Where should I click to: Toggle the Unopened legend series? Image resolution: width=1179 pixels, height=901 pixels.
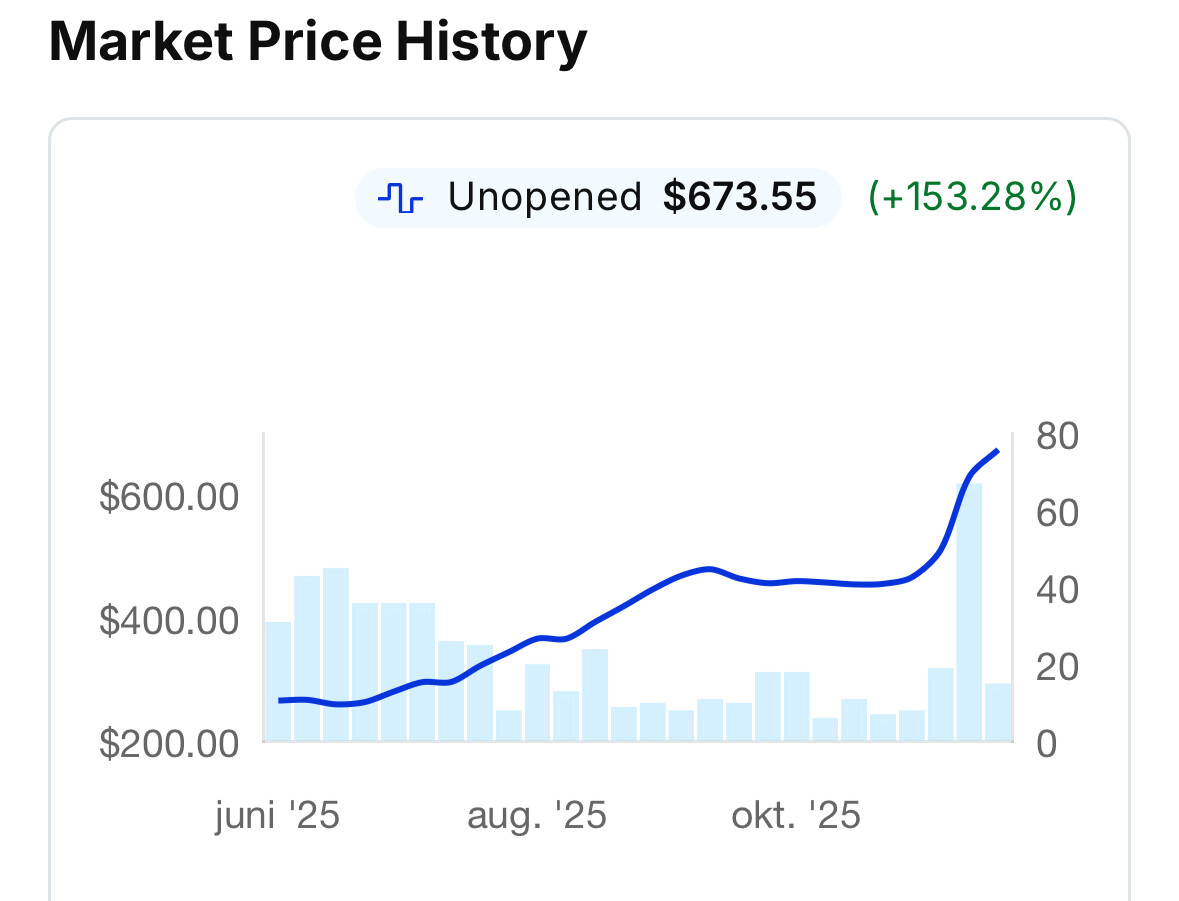tap(544, 197)
